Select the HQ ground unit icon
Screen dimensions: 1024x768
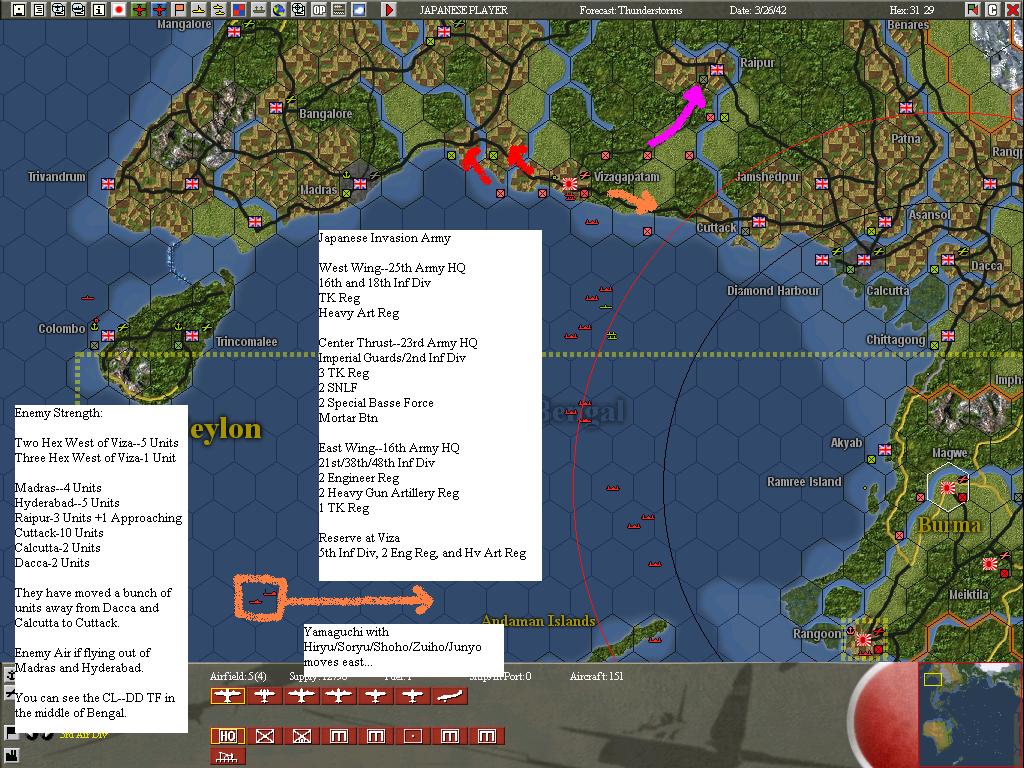[227, 736]
